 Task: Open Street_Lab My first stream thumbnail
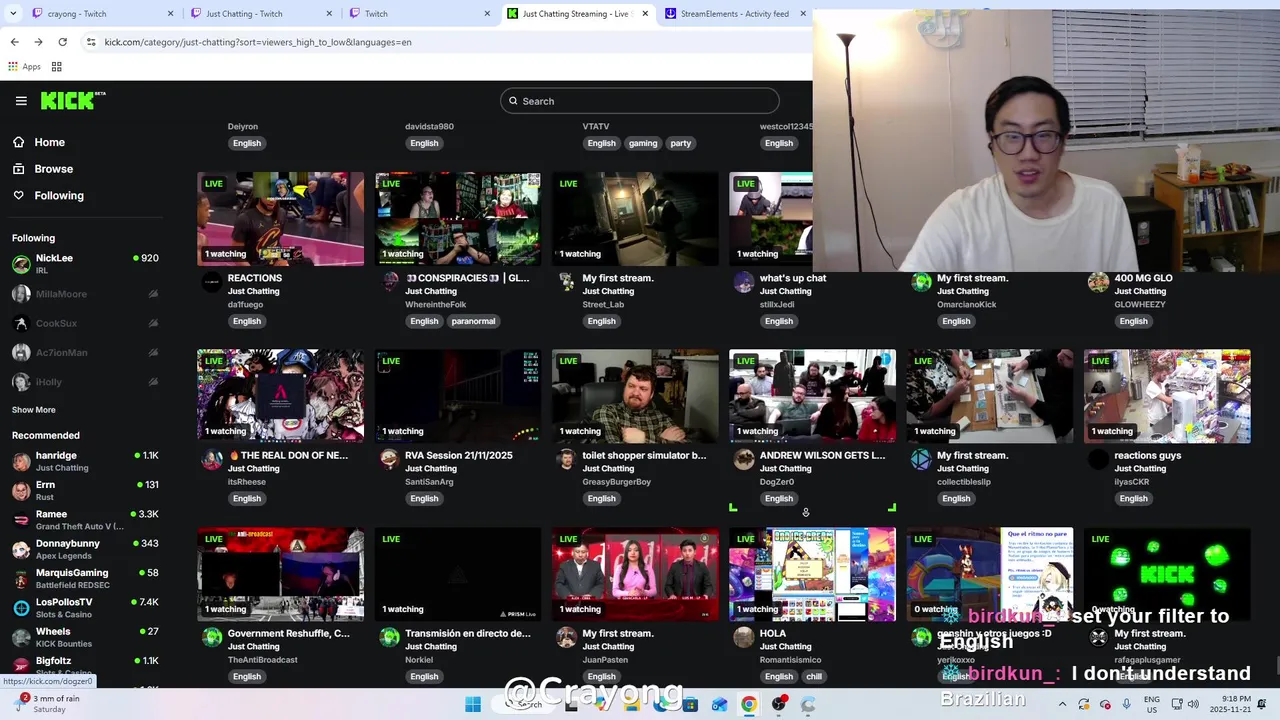point(635,218)
